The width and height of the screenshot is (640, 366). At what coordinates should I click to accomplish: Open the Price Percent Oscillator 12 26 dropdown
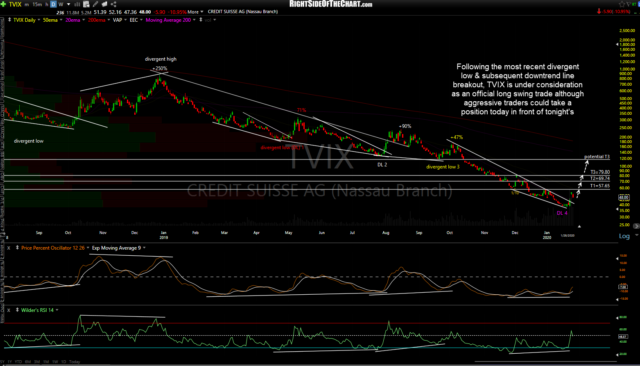click(x=88, y=248)
